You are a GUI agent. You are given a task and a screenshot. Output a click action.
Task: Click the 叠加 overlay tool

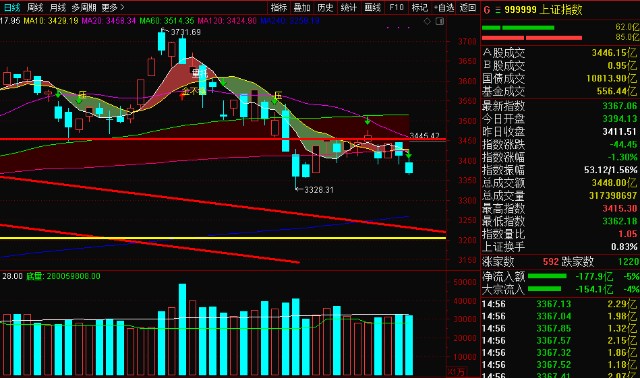(x=302, y=7)
